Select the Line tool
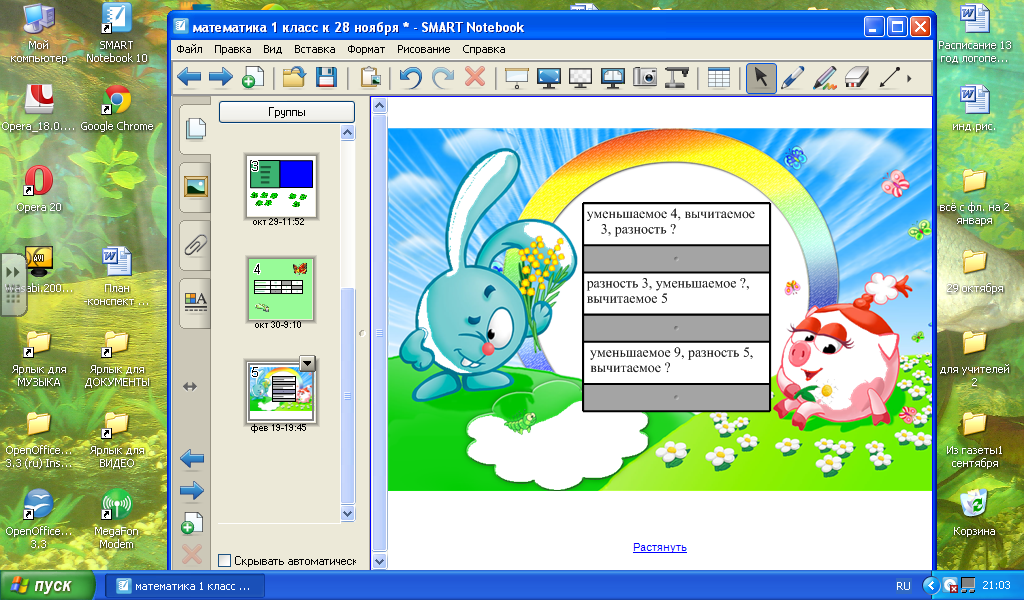Image resolution: width=1024 pixels, height=600 pixels. coord(888,78)
